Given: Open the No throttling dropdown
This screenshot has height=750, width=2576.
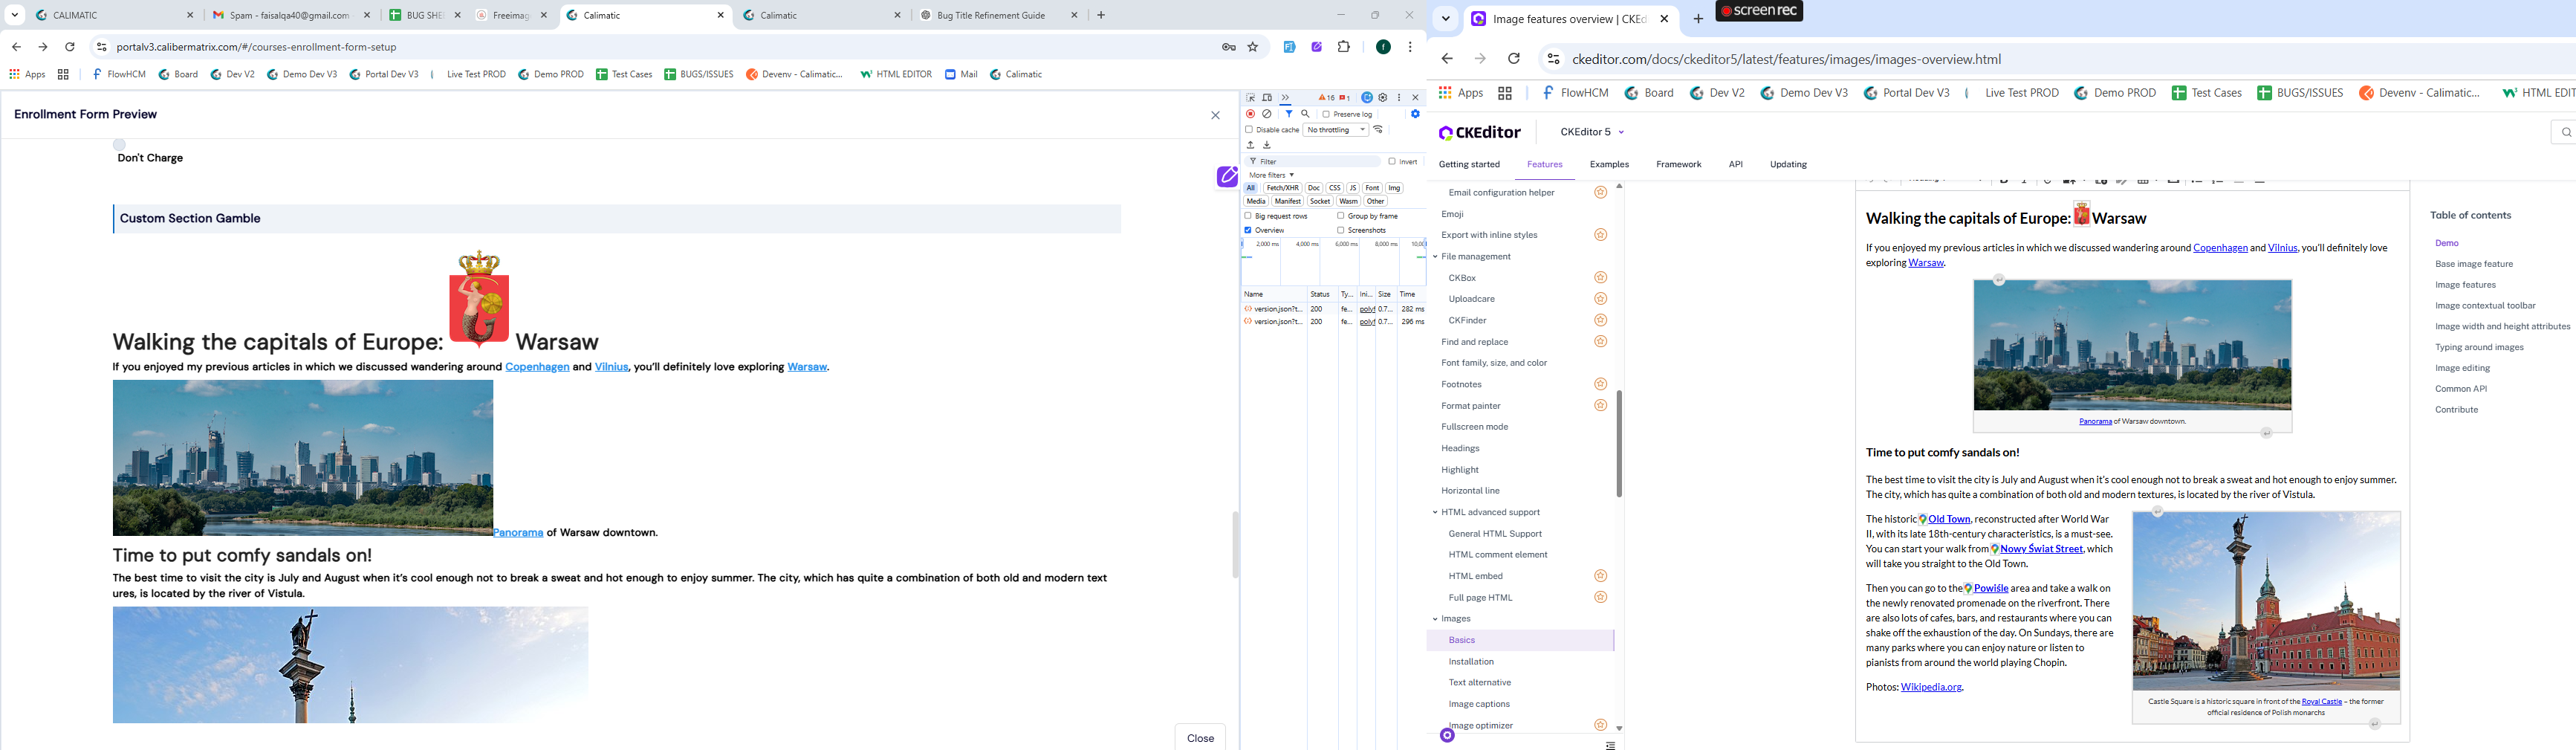Looking at the screenshot, I should (1335, 130).
